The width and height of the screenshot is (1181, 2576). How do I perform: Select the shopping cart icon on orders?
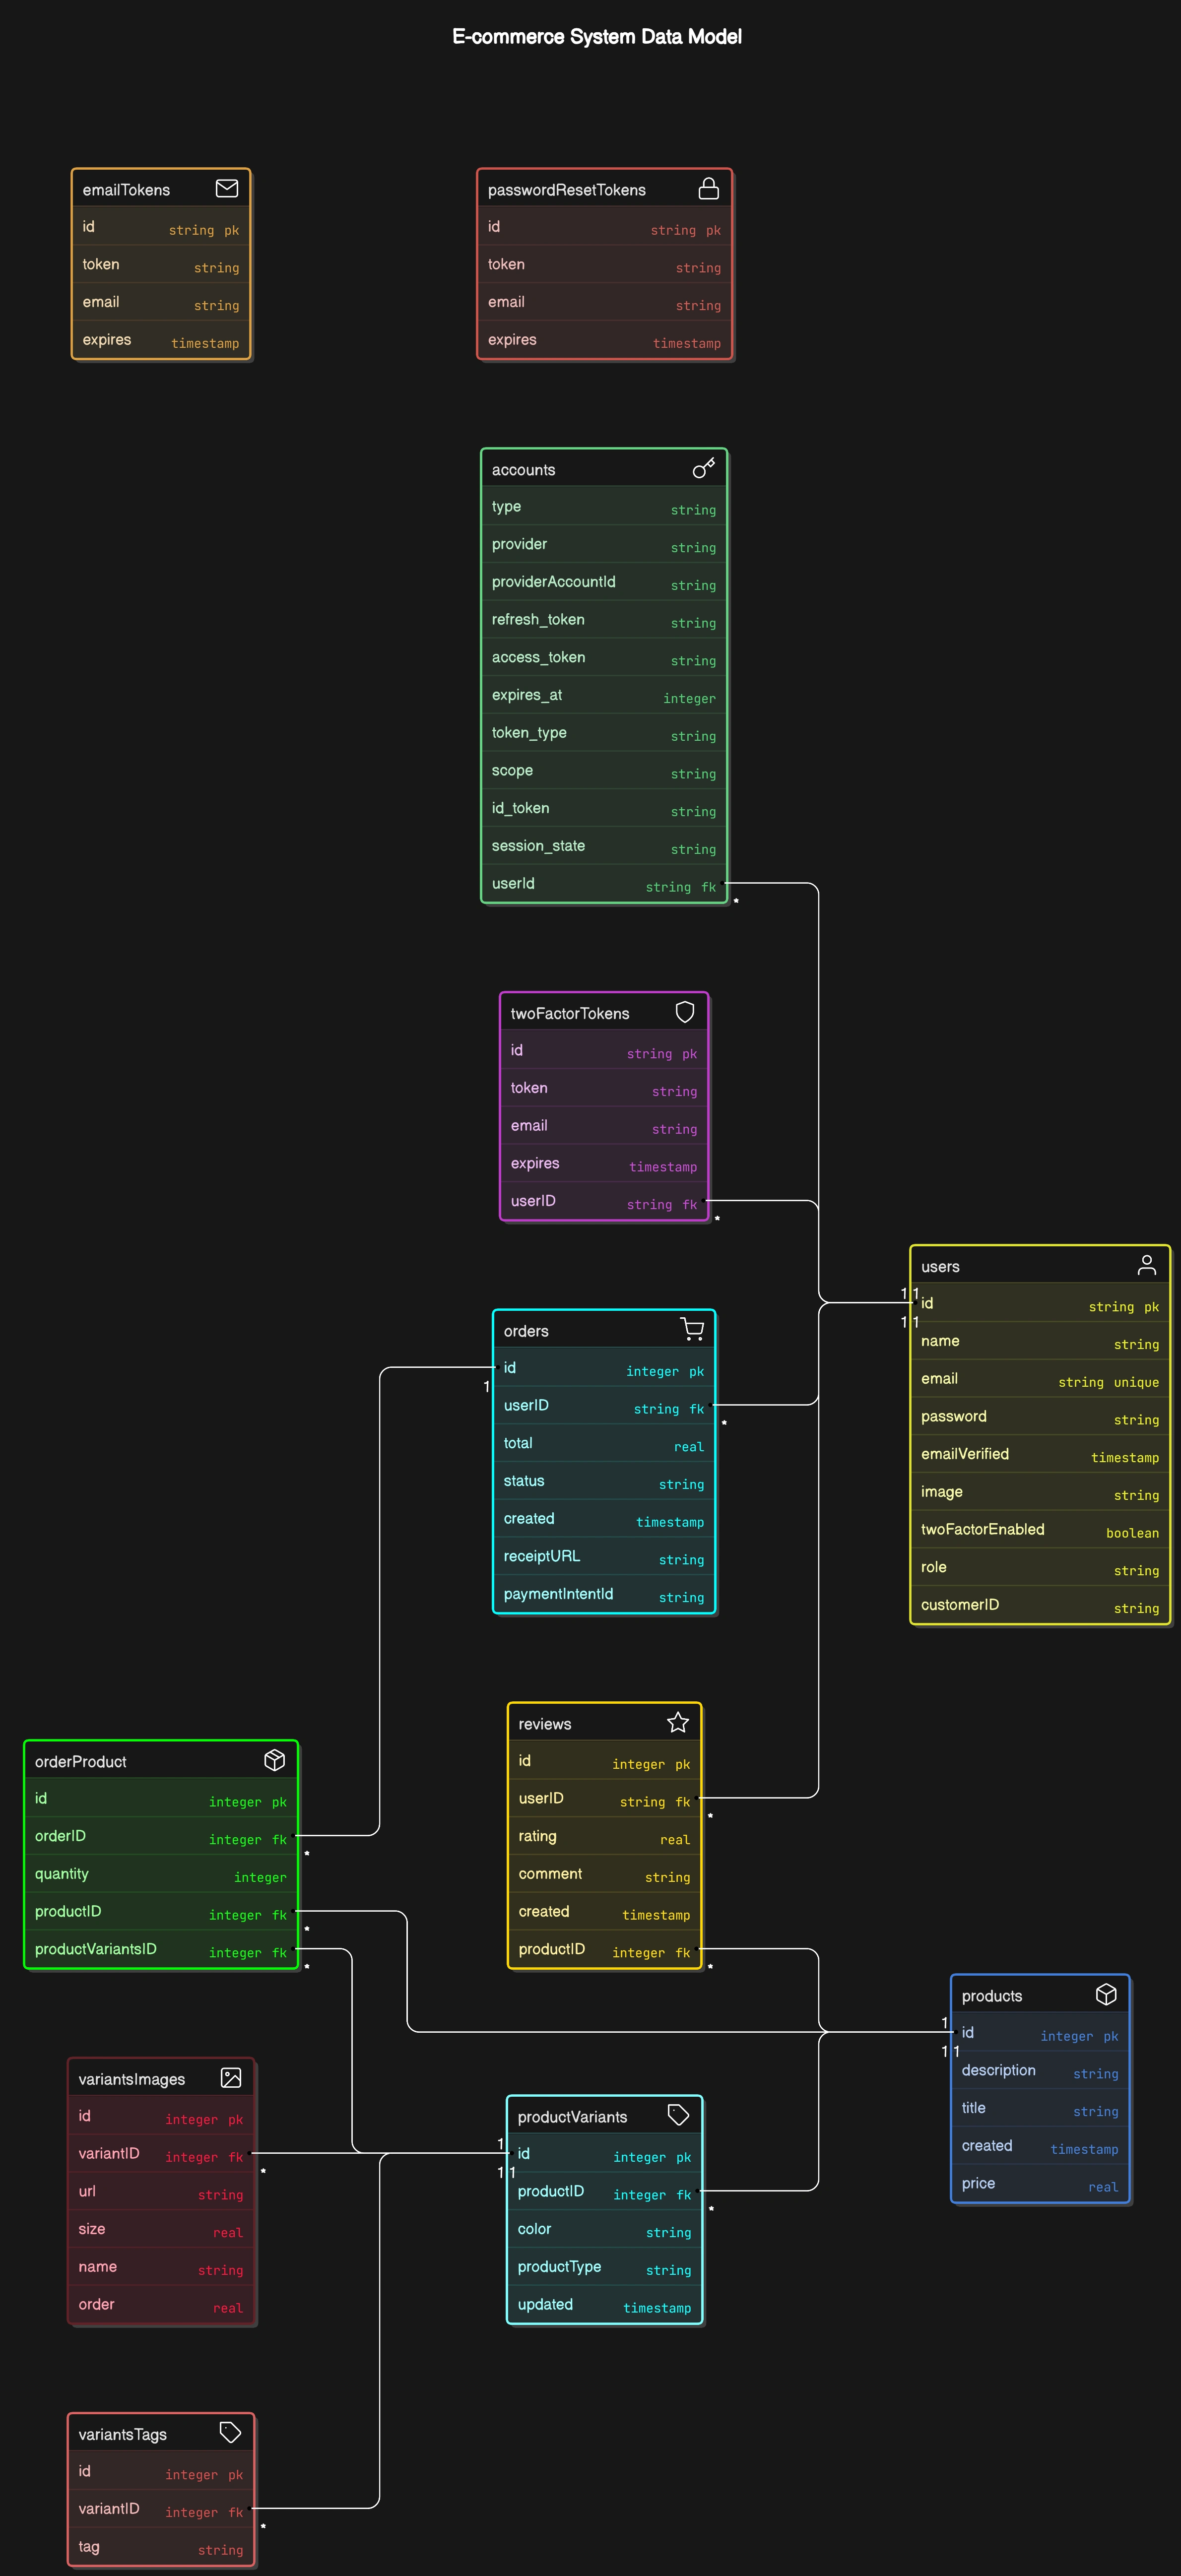point(692,1329)
